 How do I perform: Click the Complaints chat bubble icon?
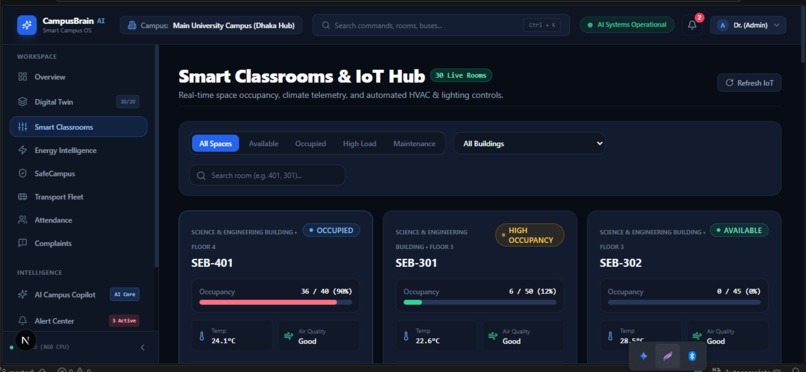click(23, 243)
